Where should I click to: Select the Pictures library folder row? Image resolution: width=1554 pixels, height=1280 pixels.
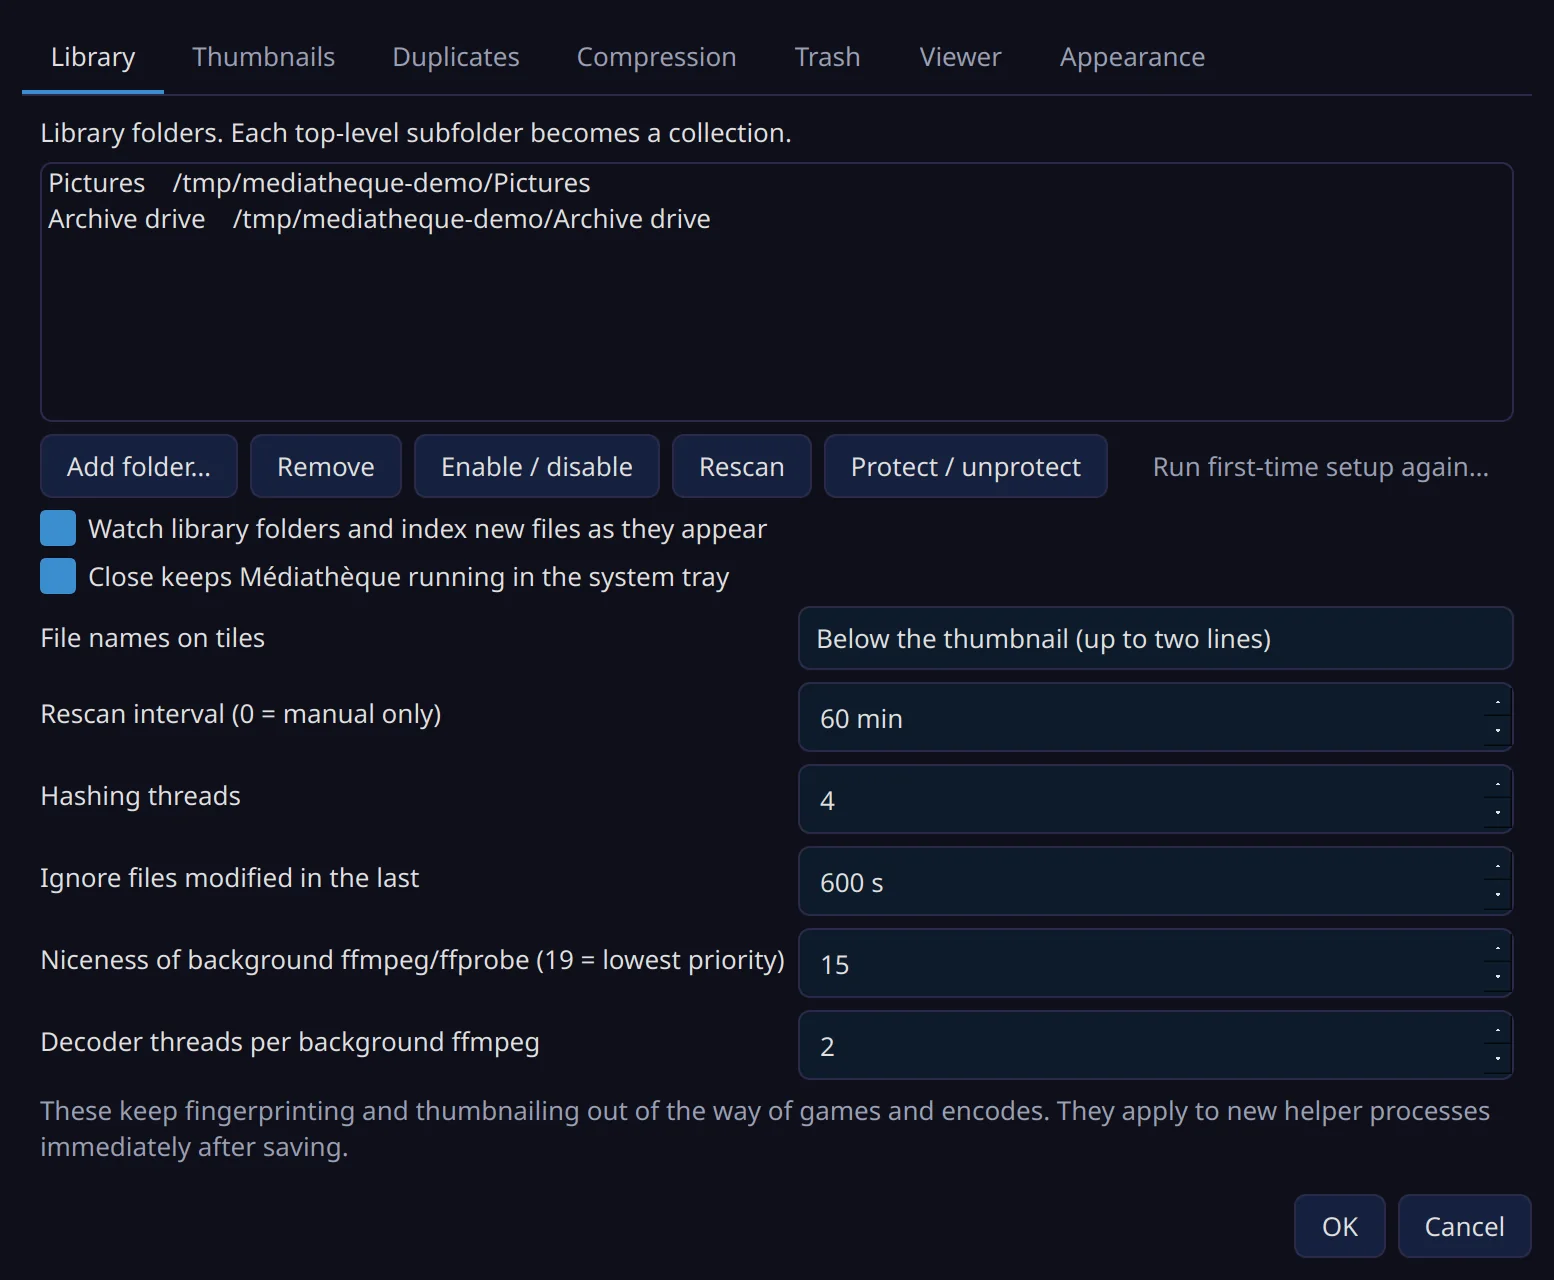tap(776, 183)
